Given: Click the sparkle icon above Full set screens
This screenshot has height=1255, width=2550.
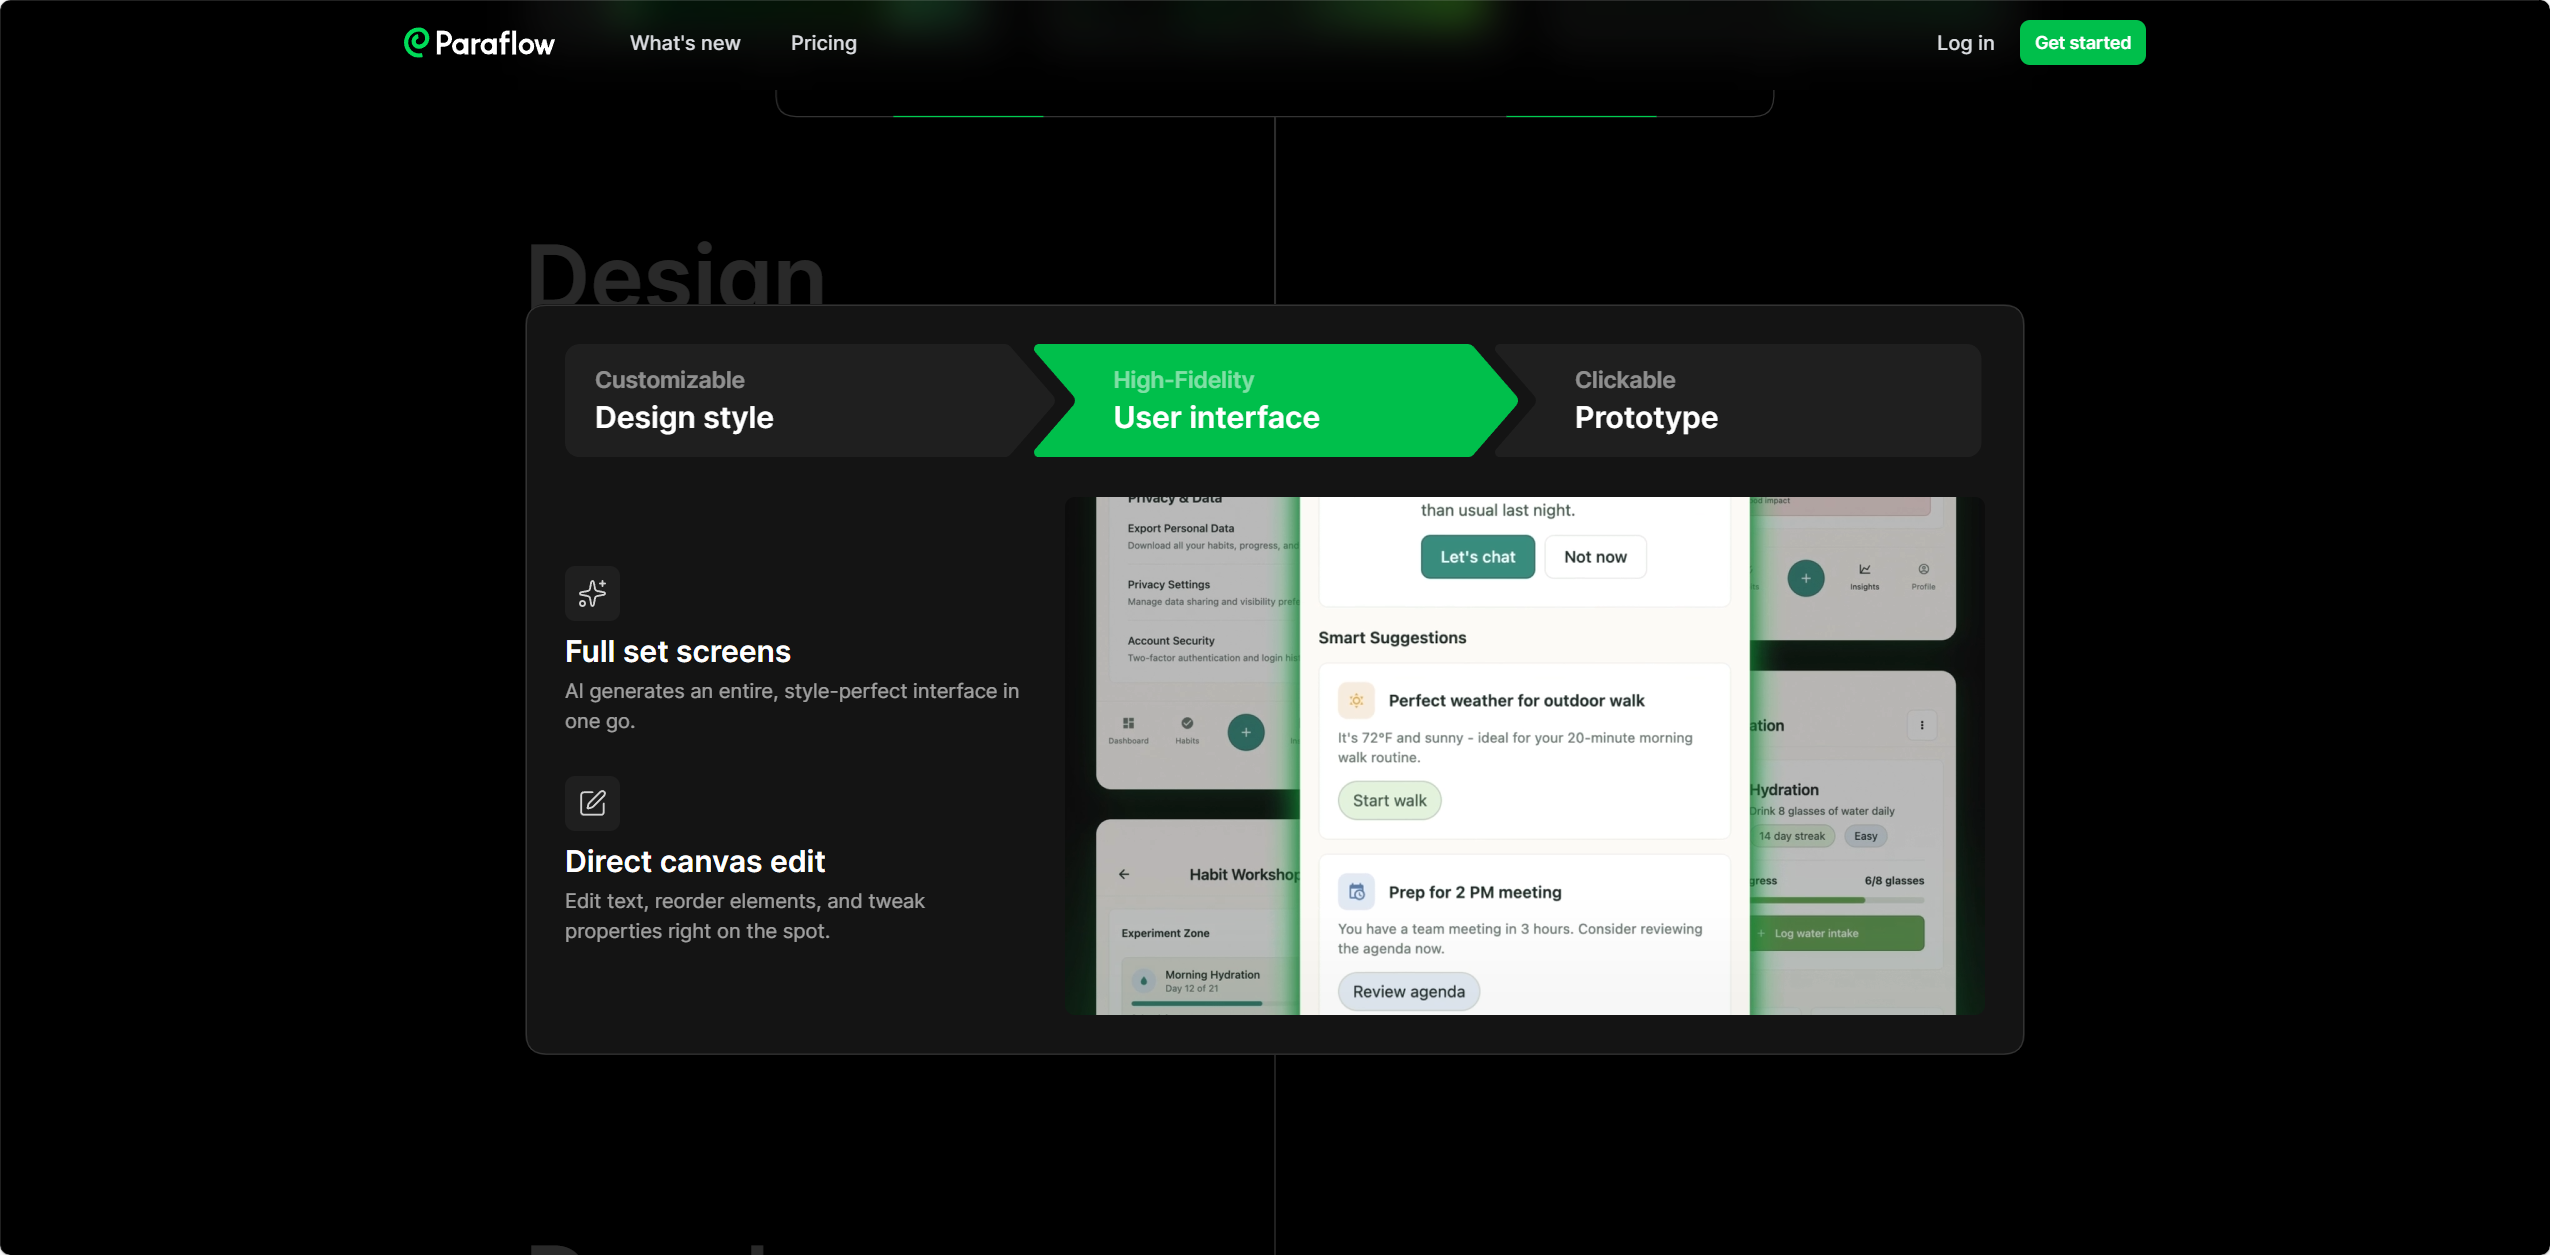Looking at the screenshot, I should [592, 593].
